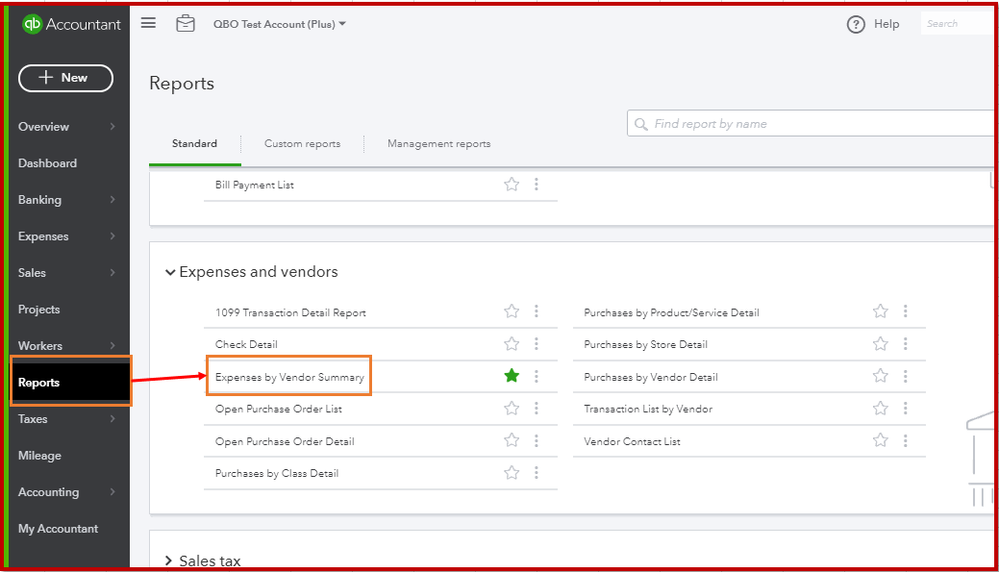This screenshot has width=999, height=572.
Task: Click the Help question mark icon
Action: [x=856, y=25]
